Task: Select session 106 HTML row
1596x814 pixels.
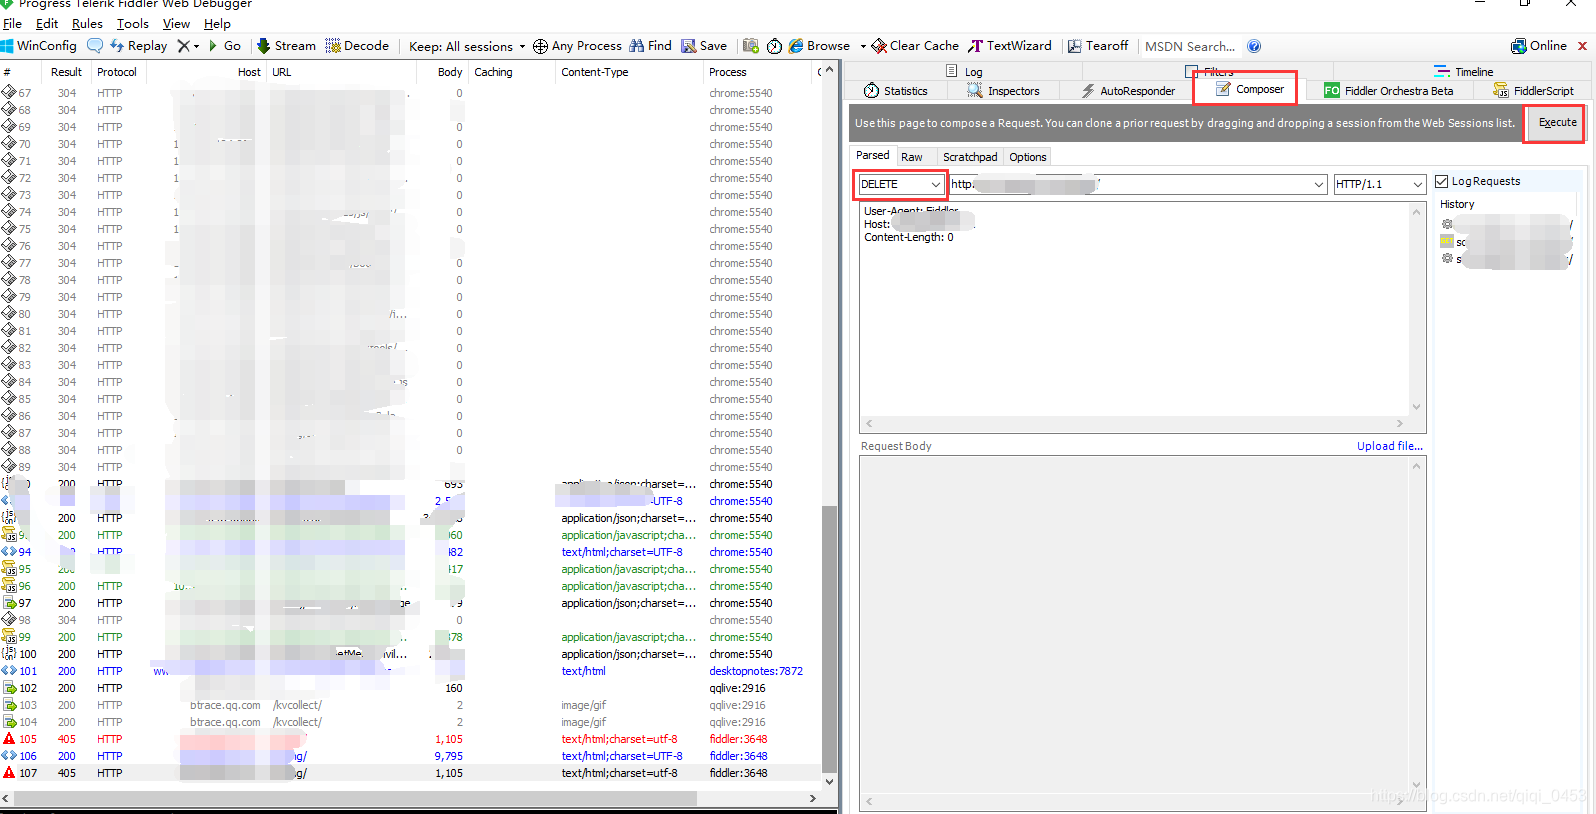Action: click(x=410, y=756)
